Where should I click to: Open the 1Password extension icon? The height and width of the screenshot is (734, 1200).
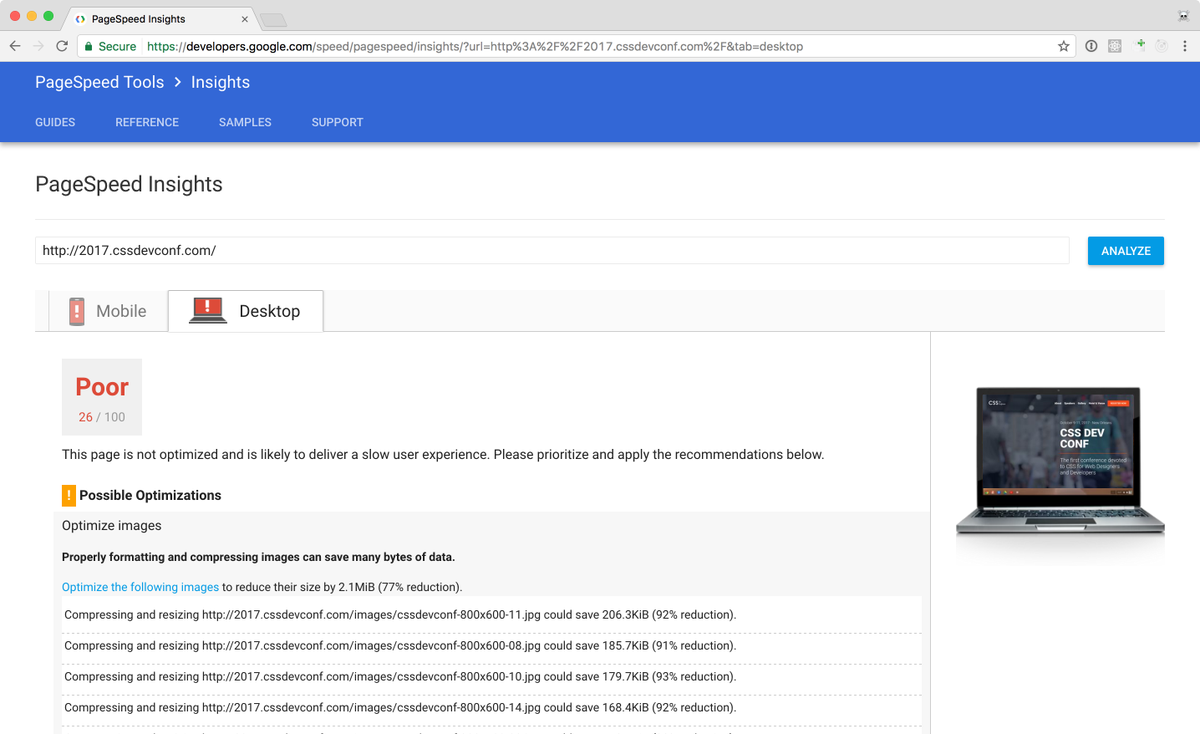click(1091, 46)
